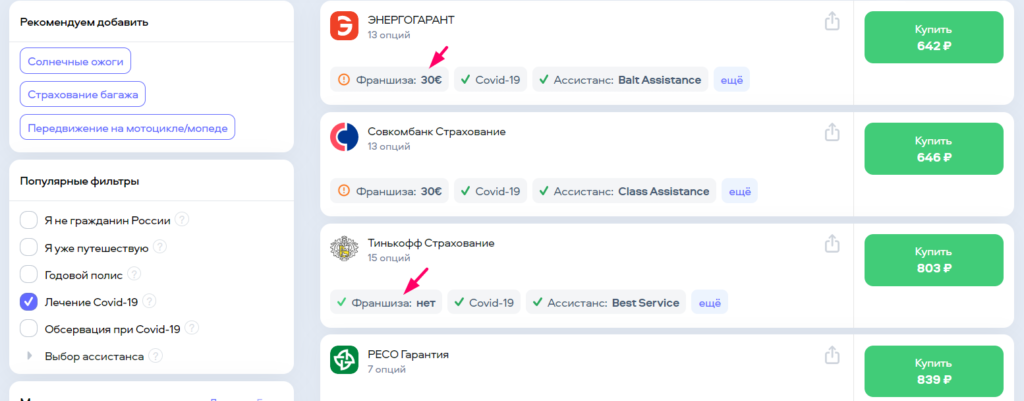This screenshot has width=1024, height=401.
Task: Click share icon for Тинькофф Страхование
Action: point(831,243)
